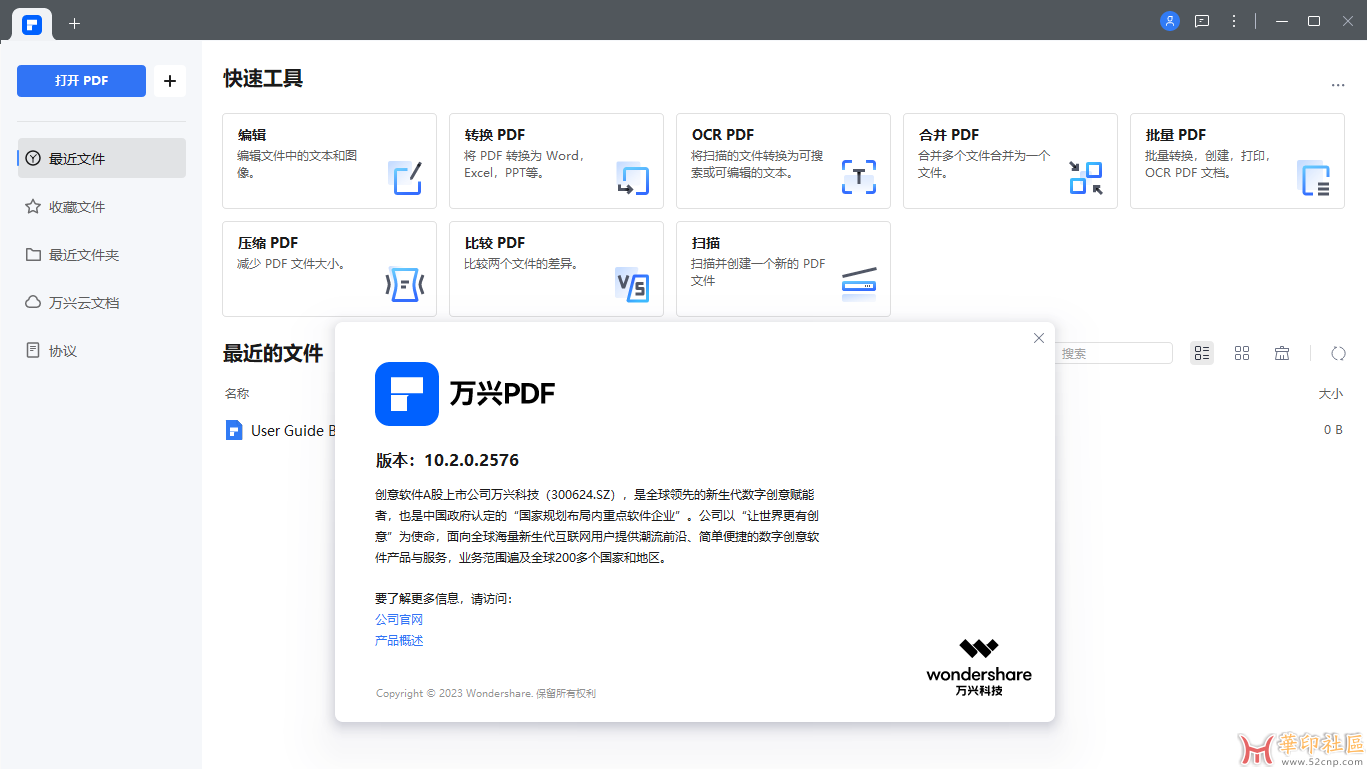
Task: Click the 扫描 title text
Action: (x=706, y=243)
